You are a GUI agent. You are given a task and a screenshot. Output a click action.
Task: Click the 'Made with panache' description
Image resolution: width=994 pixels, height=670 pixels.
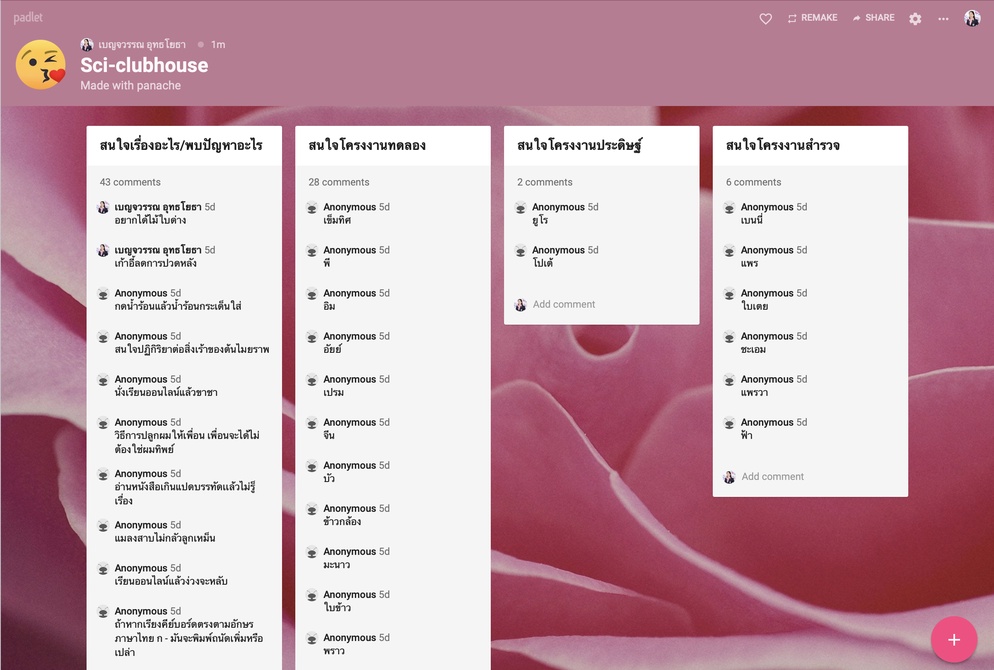click(131, 86)
